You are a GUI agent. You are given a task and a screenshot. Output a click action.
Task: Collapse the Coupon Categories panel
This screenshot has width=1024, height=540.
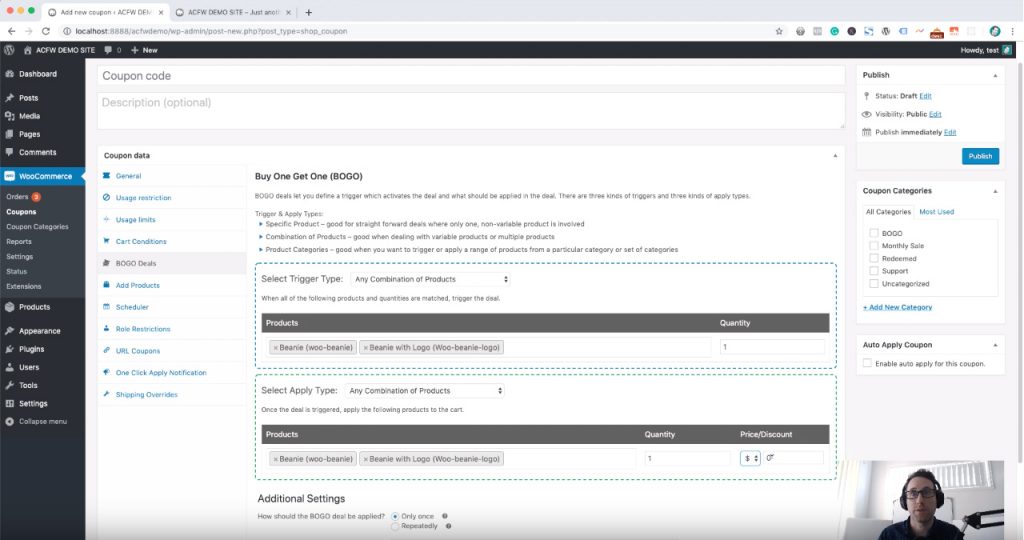click(x=995, y=191)
